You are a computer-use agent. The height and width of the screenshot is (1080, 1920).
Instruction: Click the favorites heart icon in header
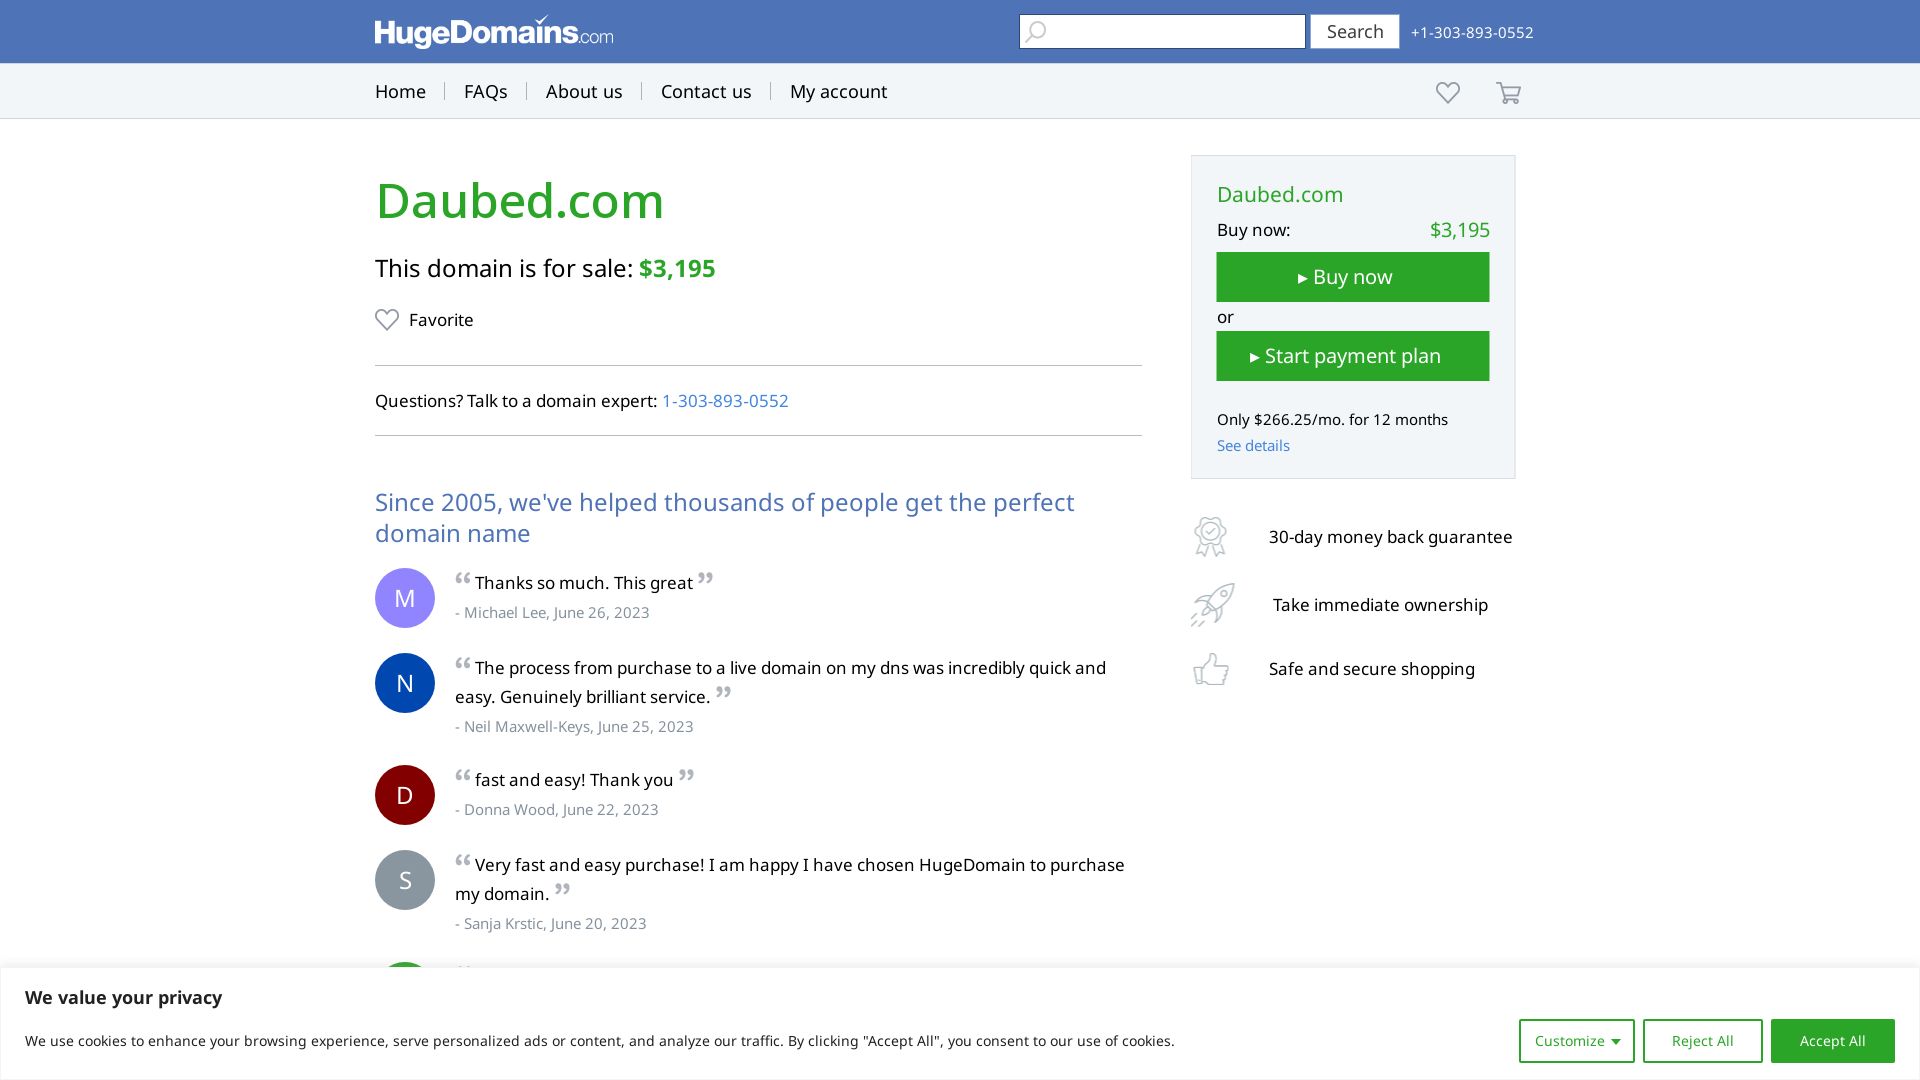[x=1447, y=91]
